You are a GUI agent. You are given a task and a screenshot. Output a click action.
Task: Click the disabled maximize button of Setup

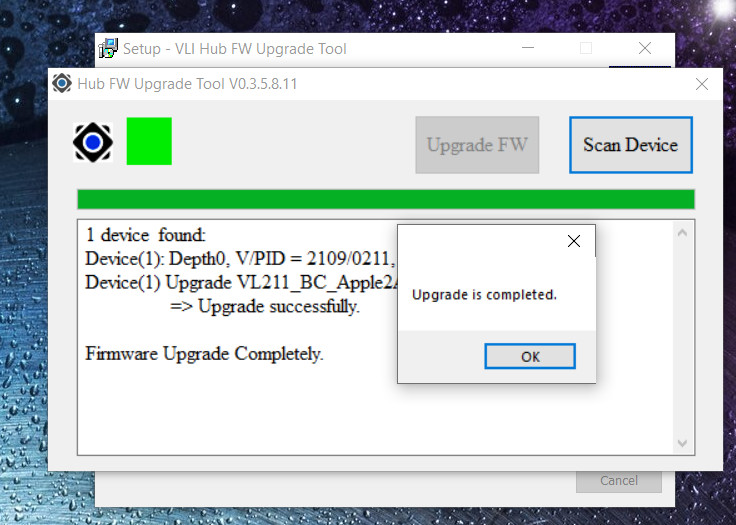pos(586,48)
